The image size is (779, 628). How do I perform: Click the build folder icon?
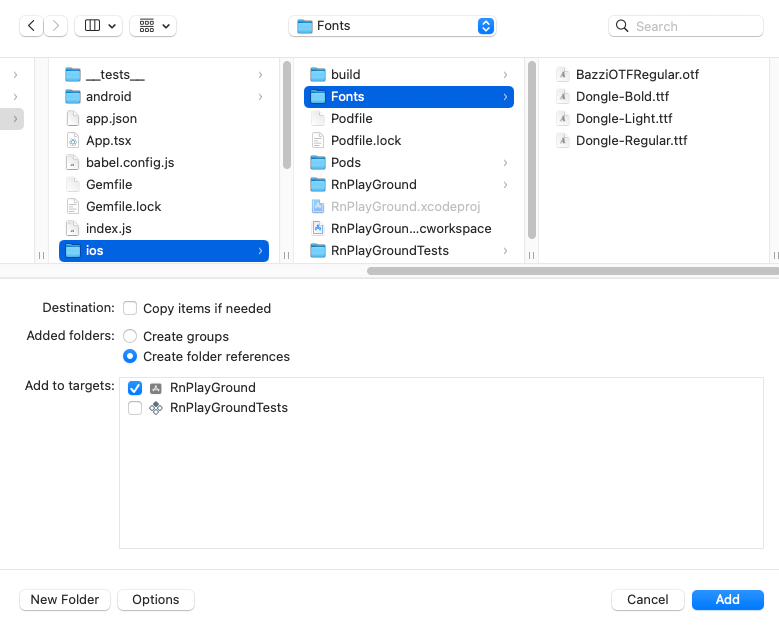click(318, 75)
